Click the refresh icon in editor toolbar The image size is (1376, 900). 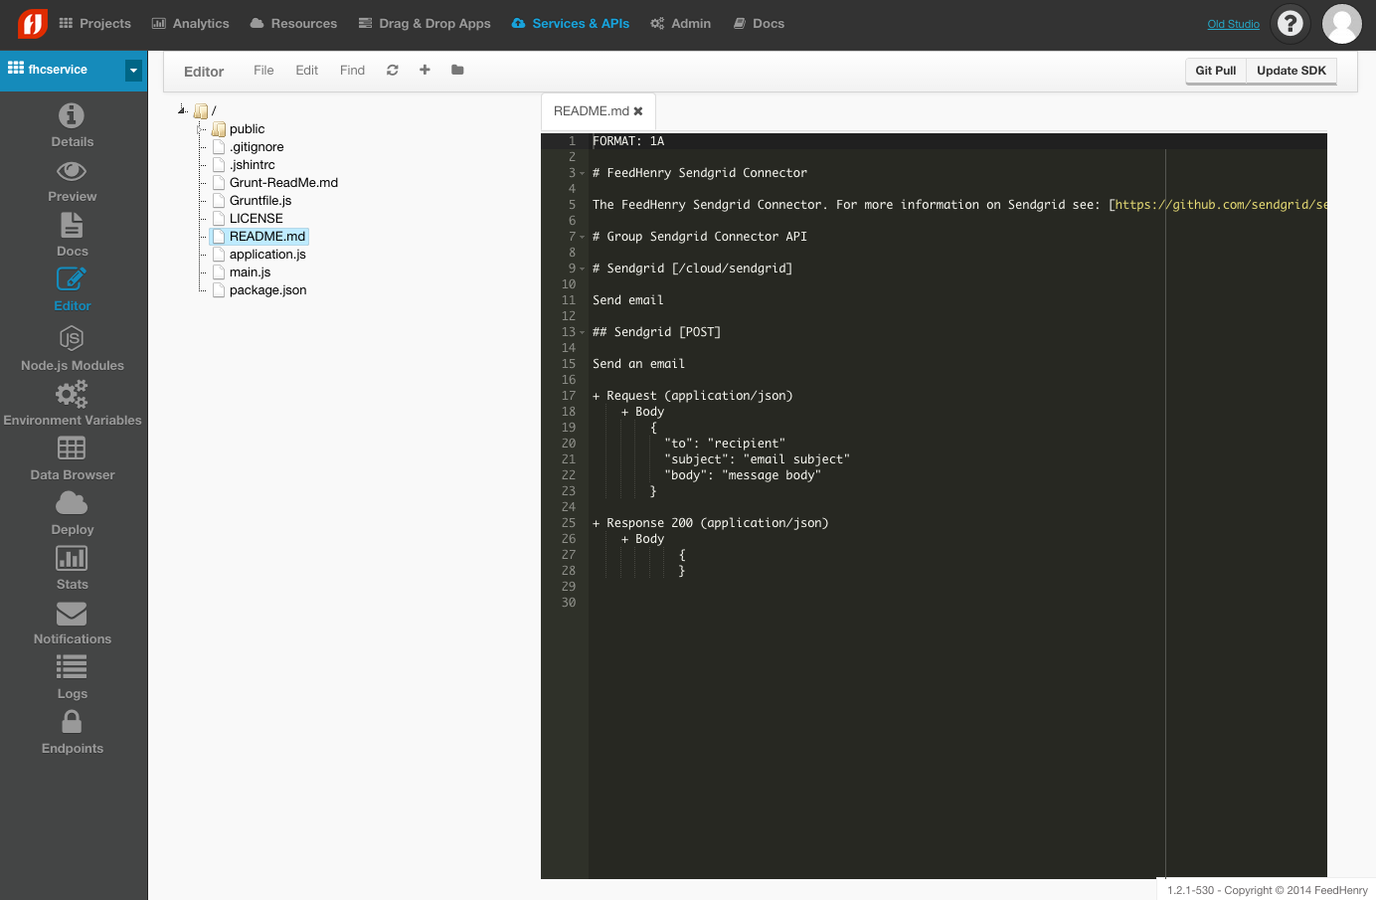tap(392, 70)
